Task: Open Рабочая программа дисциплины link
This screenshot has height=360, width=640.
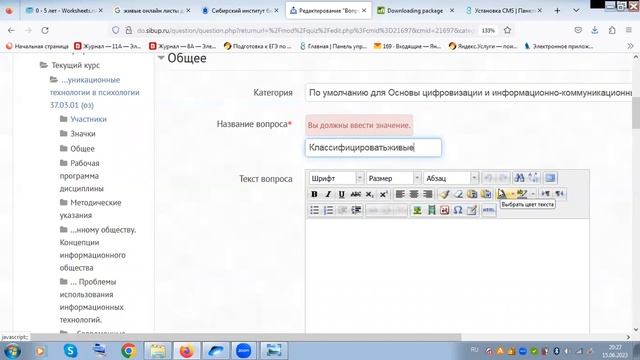Action: coord(82,176)
